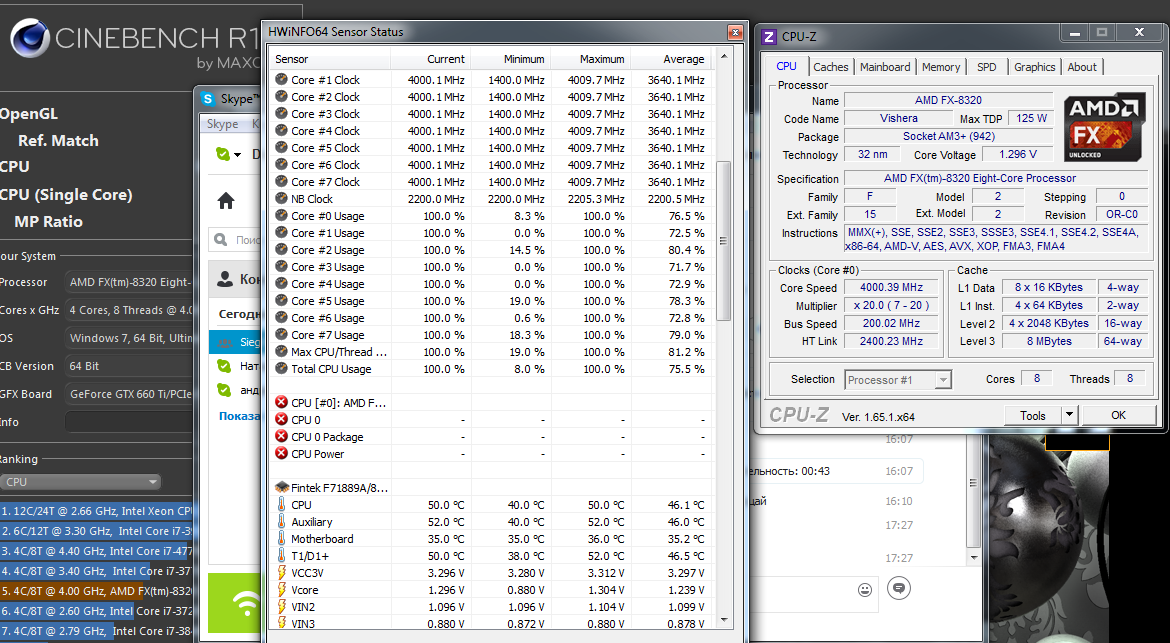Click the Skype logo in title bar

(x=208, y=99)
